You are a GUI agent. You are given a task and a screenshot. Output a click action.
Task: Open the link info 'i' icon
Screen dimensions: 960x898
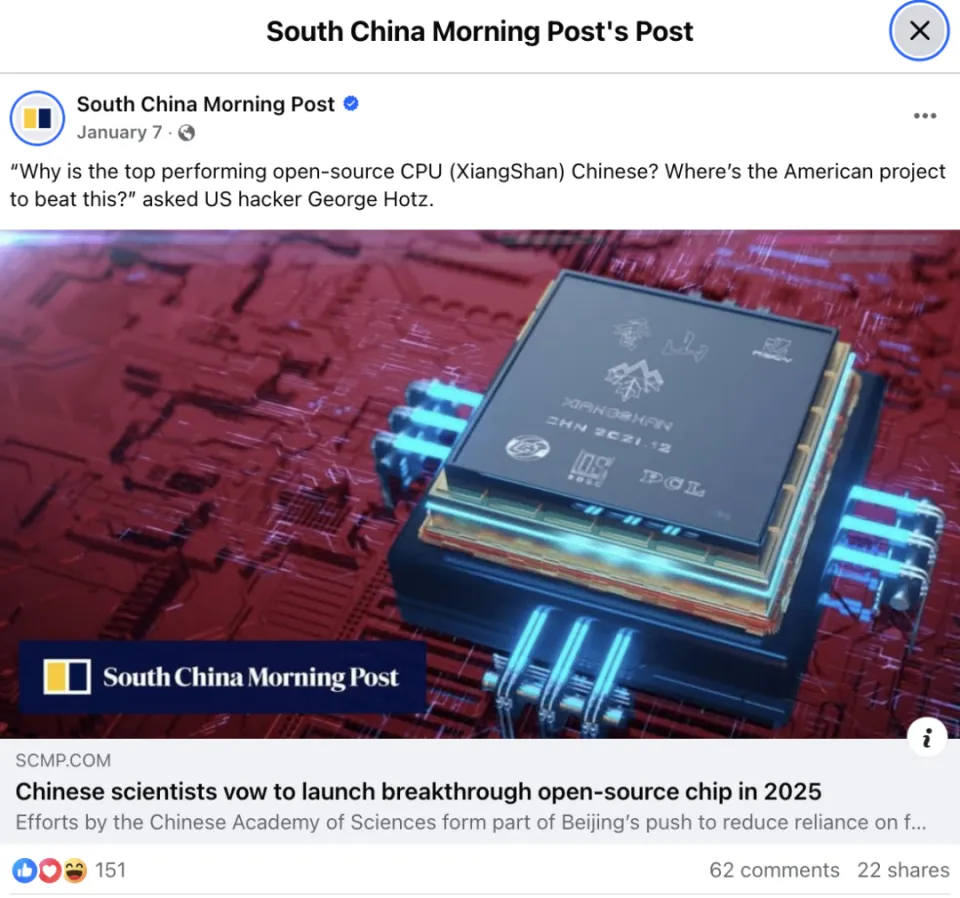pyautogui.click(x=927, y=737)
